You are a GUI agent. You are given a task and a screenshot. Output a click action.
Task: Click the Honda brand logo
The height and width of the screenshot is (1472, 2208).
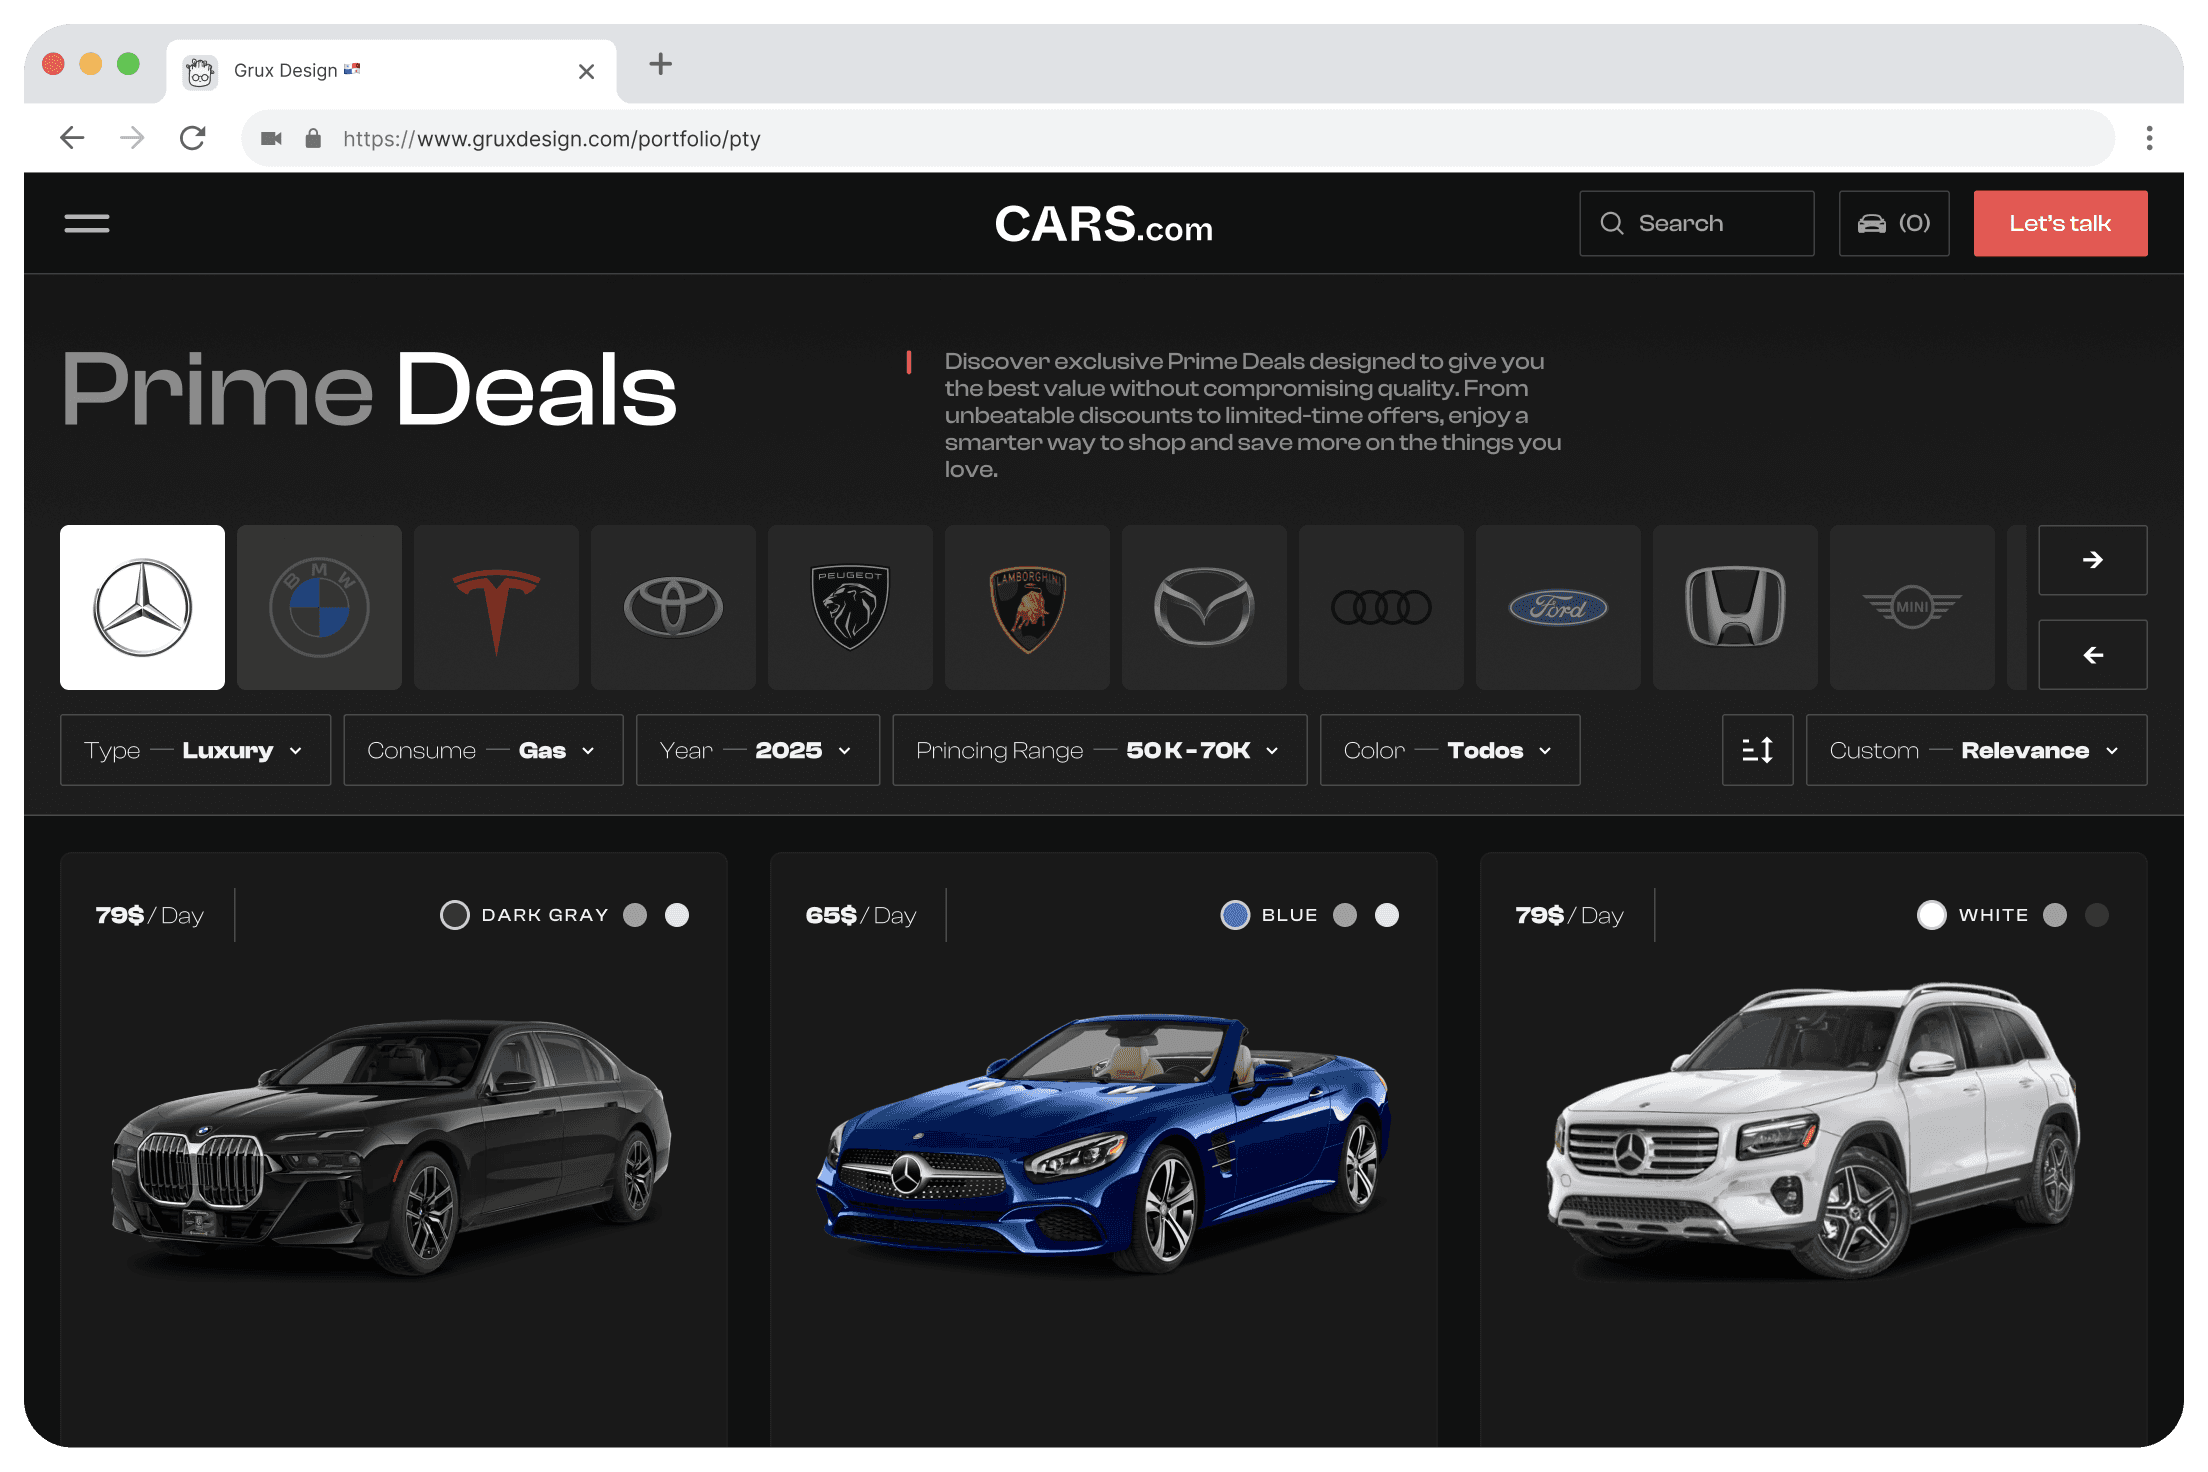(x=1735, y=607)
